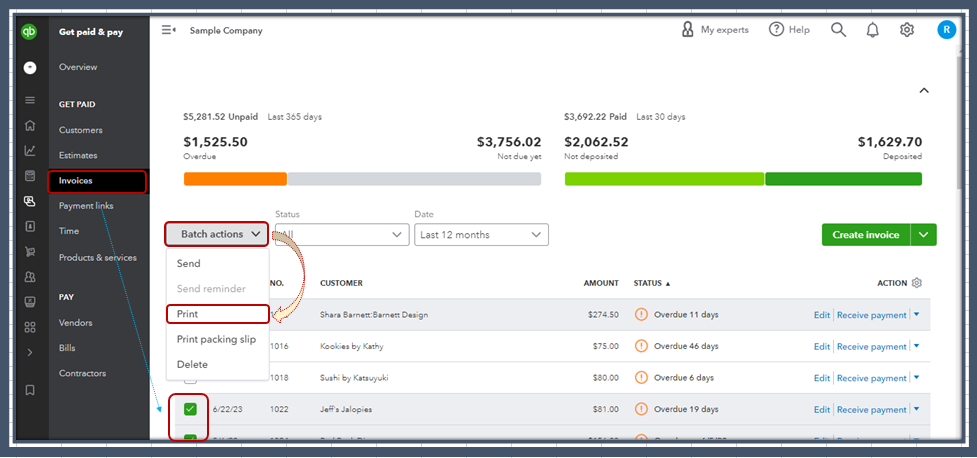Open the hamburger menu icon in left rail
The height and width of the screenshot is (458, 977).
click(29, 100)
